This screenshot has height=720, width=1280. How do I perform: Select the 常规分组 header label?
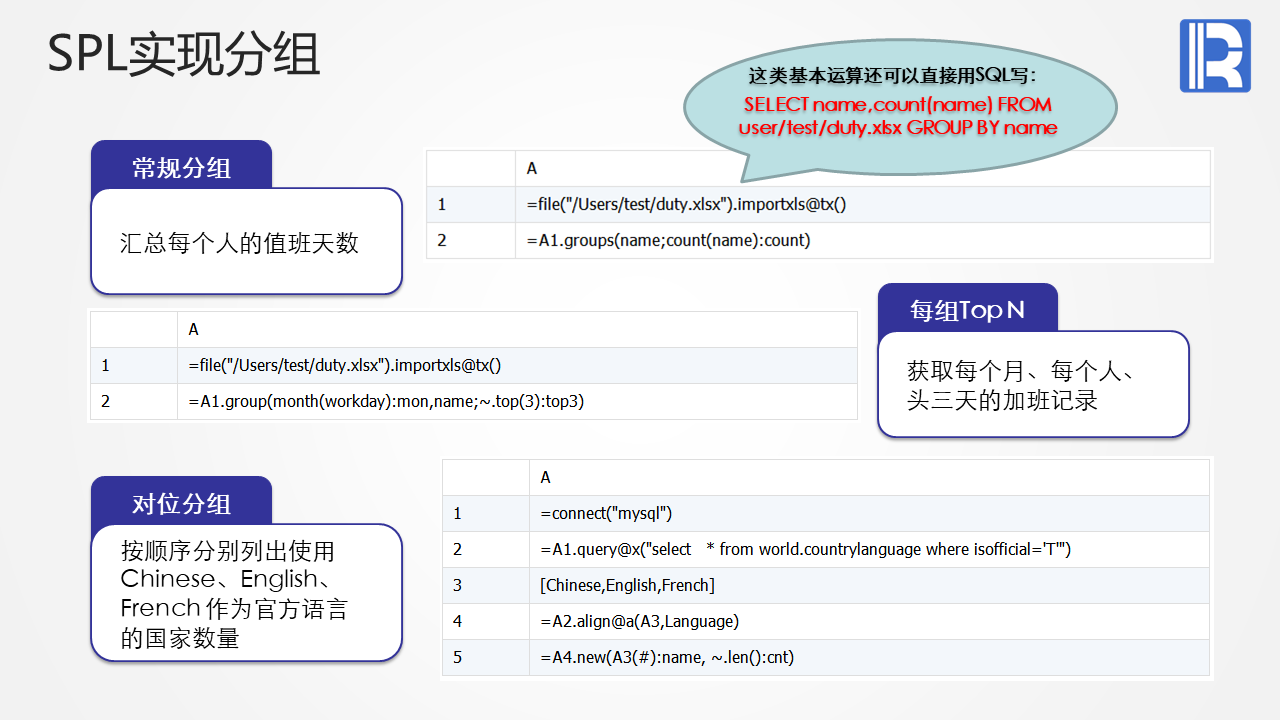point(182,167)
